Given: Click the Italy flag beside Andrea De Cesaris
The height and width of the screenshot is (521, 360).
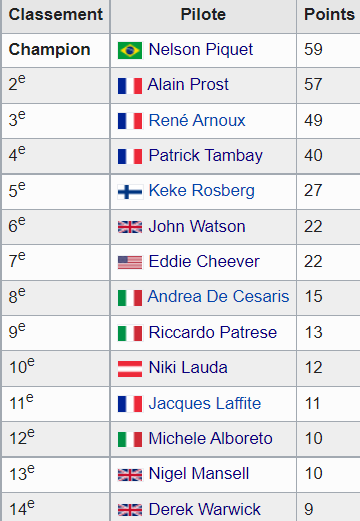Looking at the screenshot, I should [x=130, y=298].
